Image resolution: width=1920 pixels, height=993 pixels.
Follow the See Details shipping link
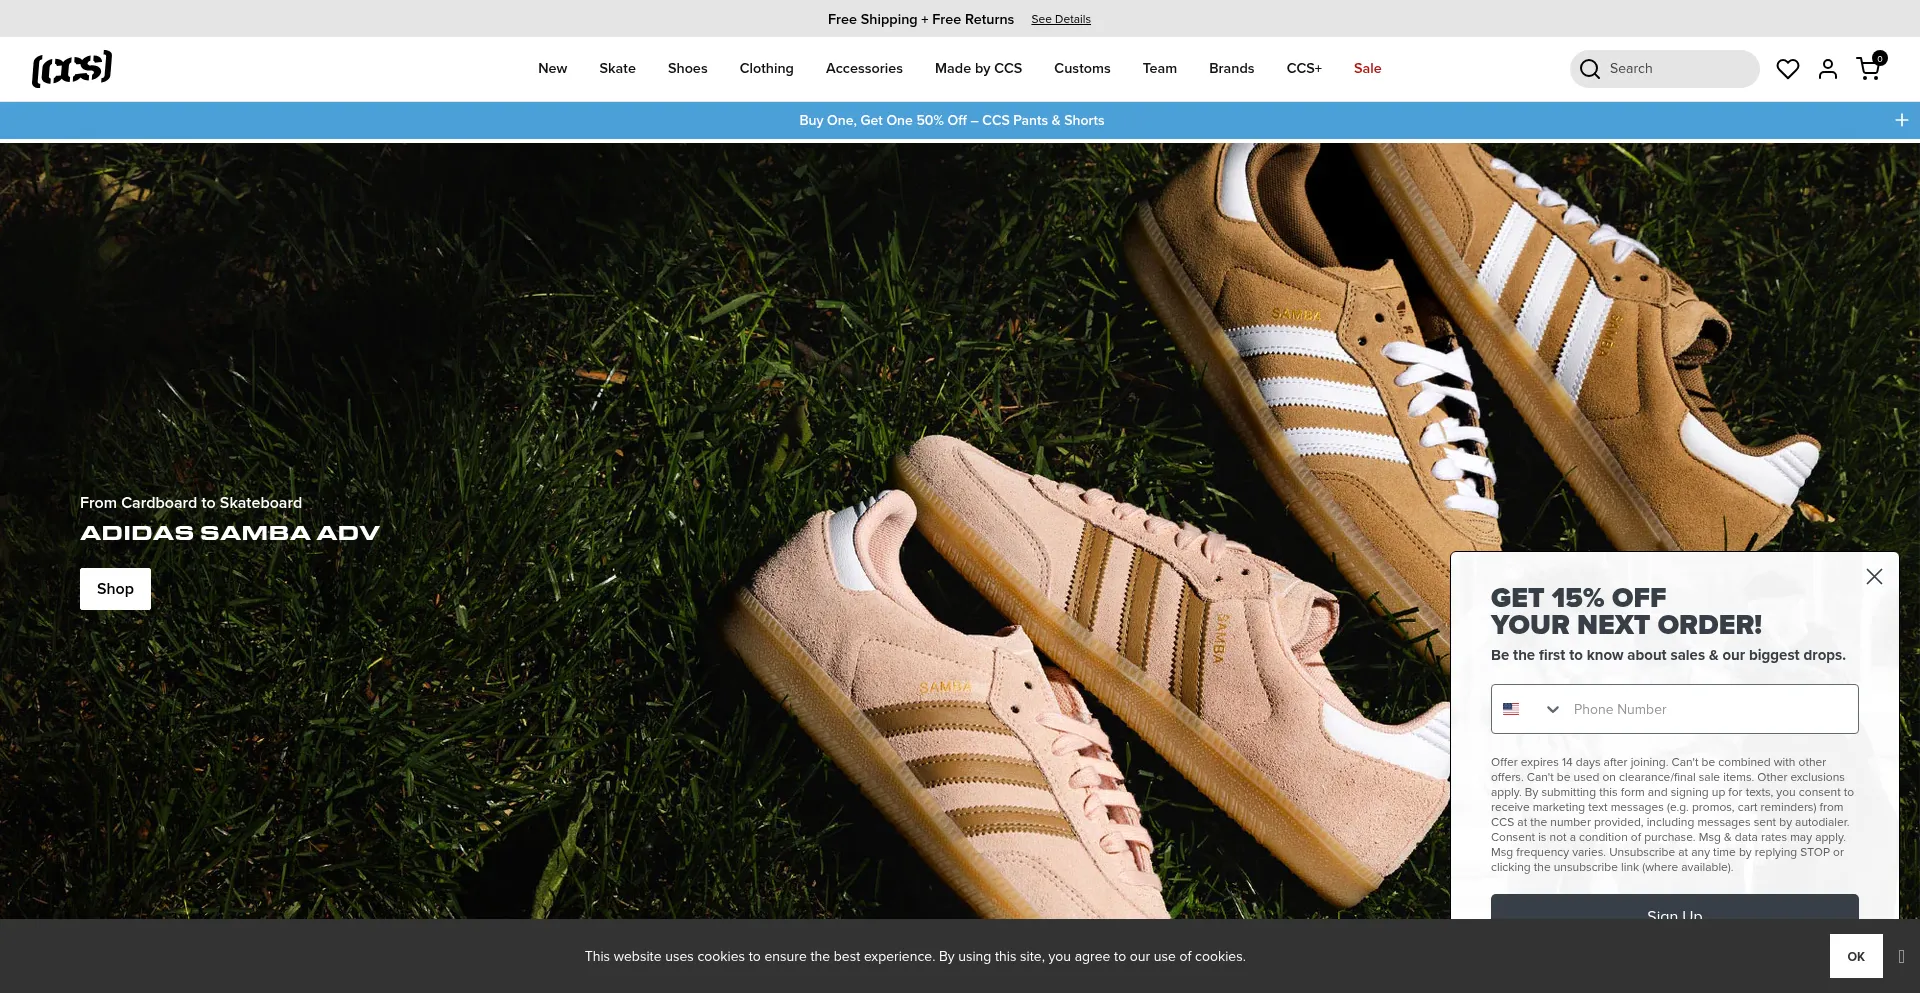pyautogui.click(x=1060, y=19)
